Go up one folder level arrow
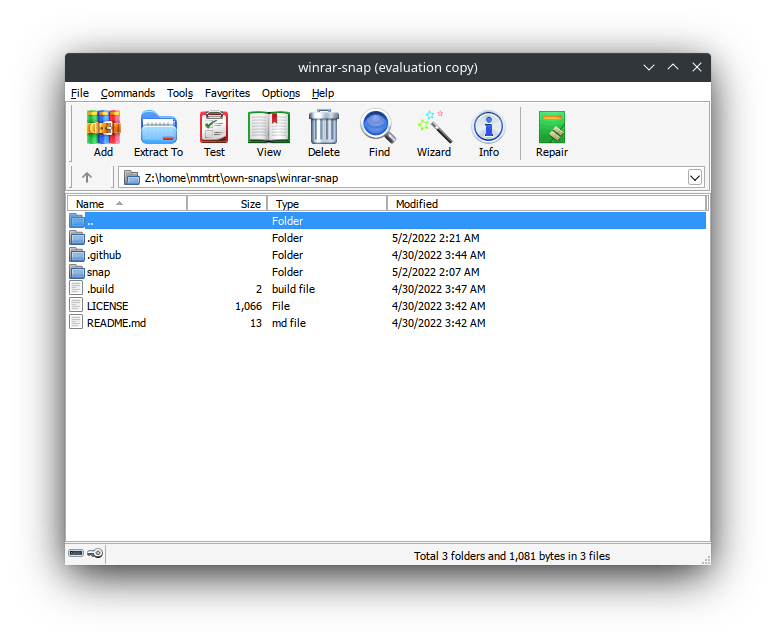The height and width of the screenshot is (642, 776). [x=87, y=177]
